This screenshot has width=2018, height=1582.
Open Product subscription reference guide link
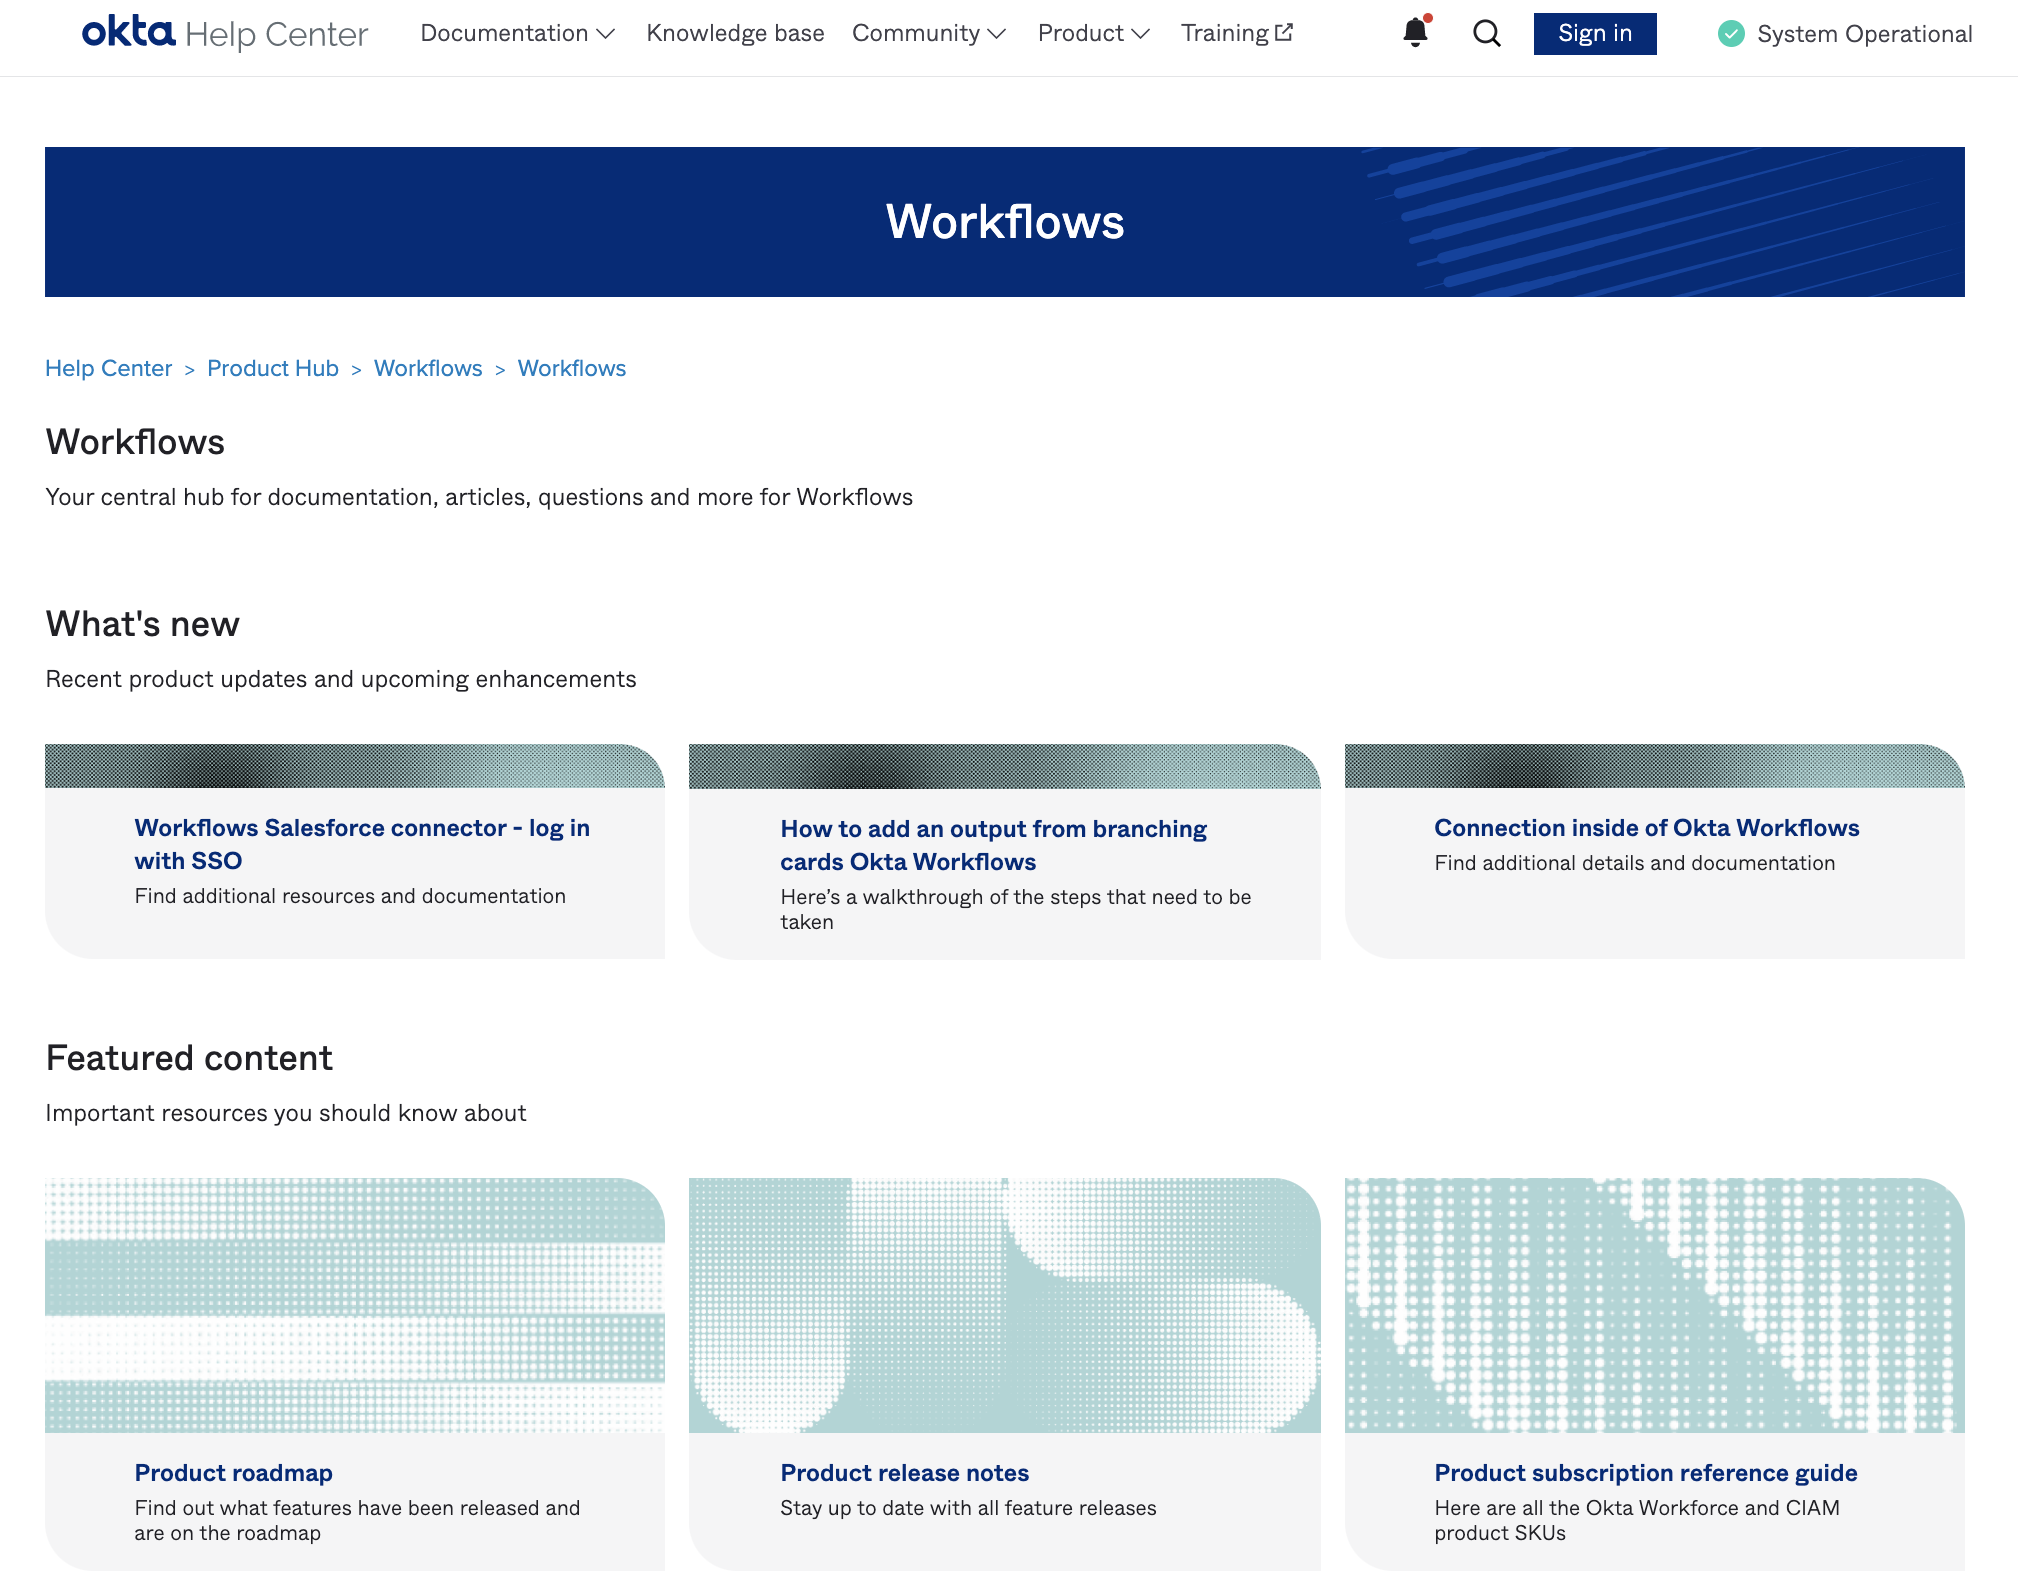point(1645,1473)
